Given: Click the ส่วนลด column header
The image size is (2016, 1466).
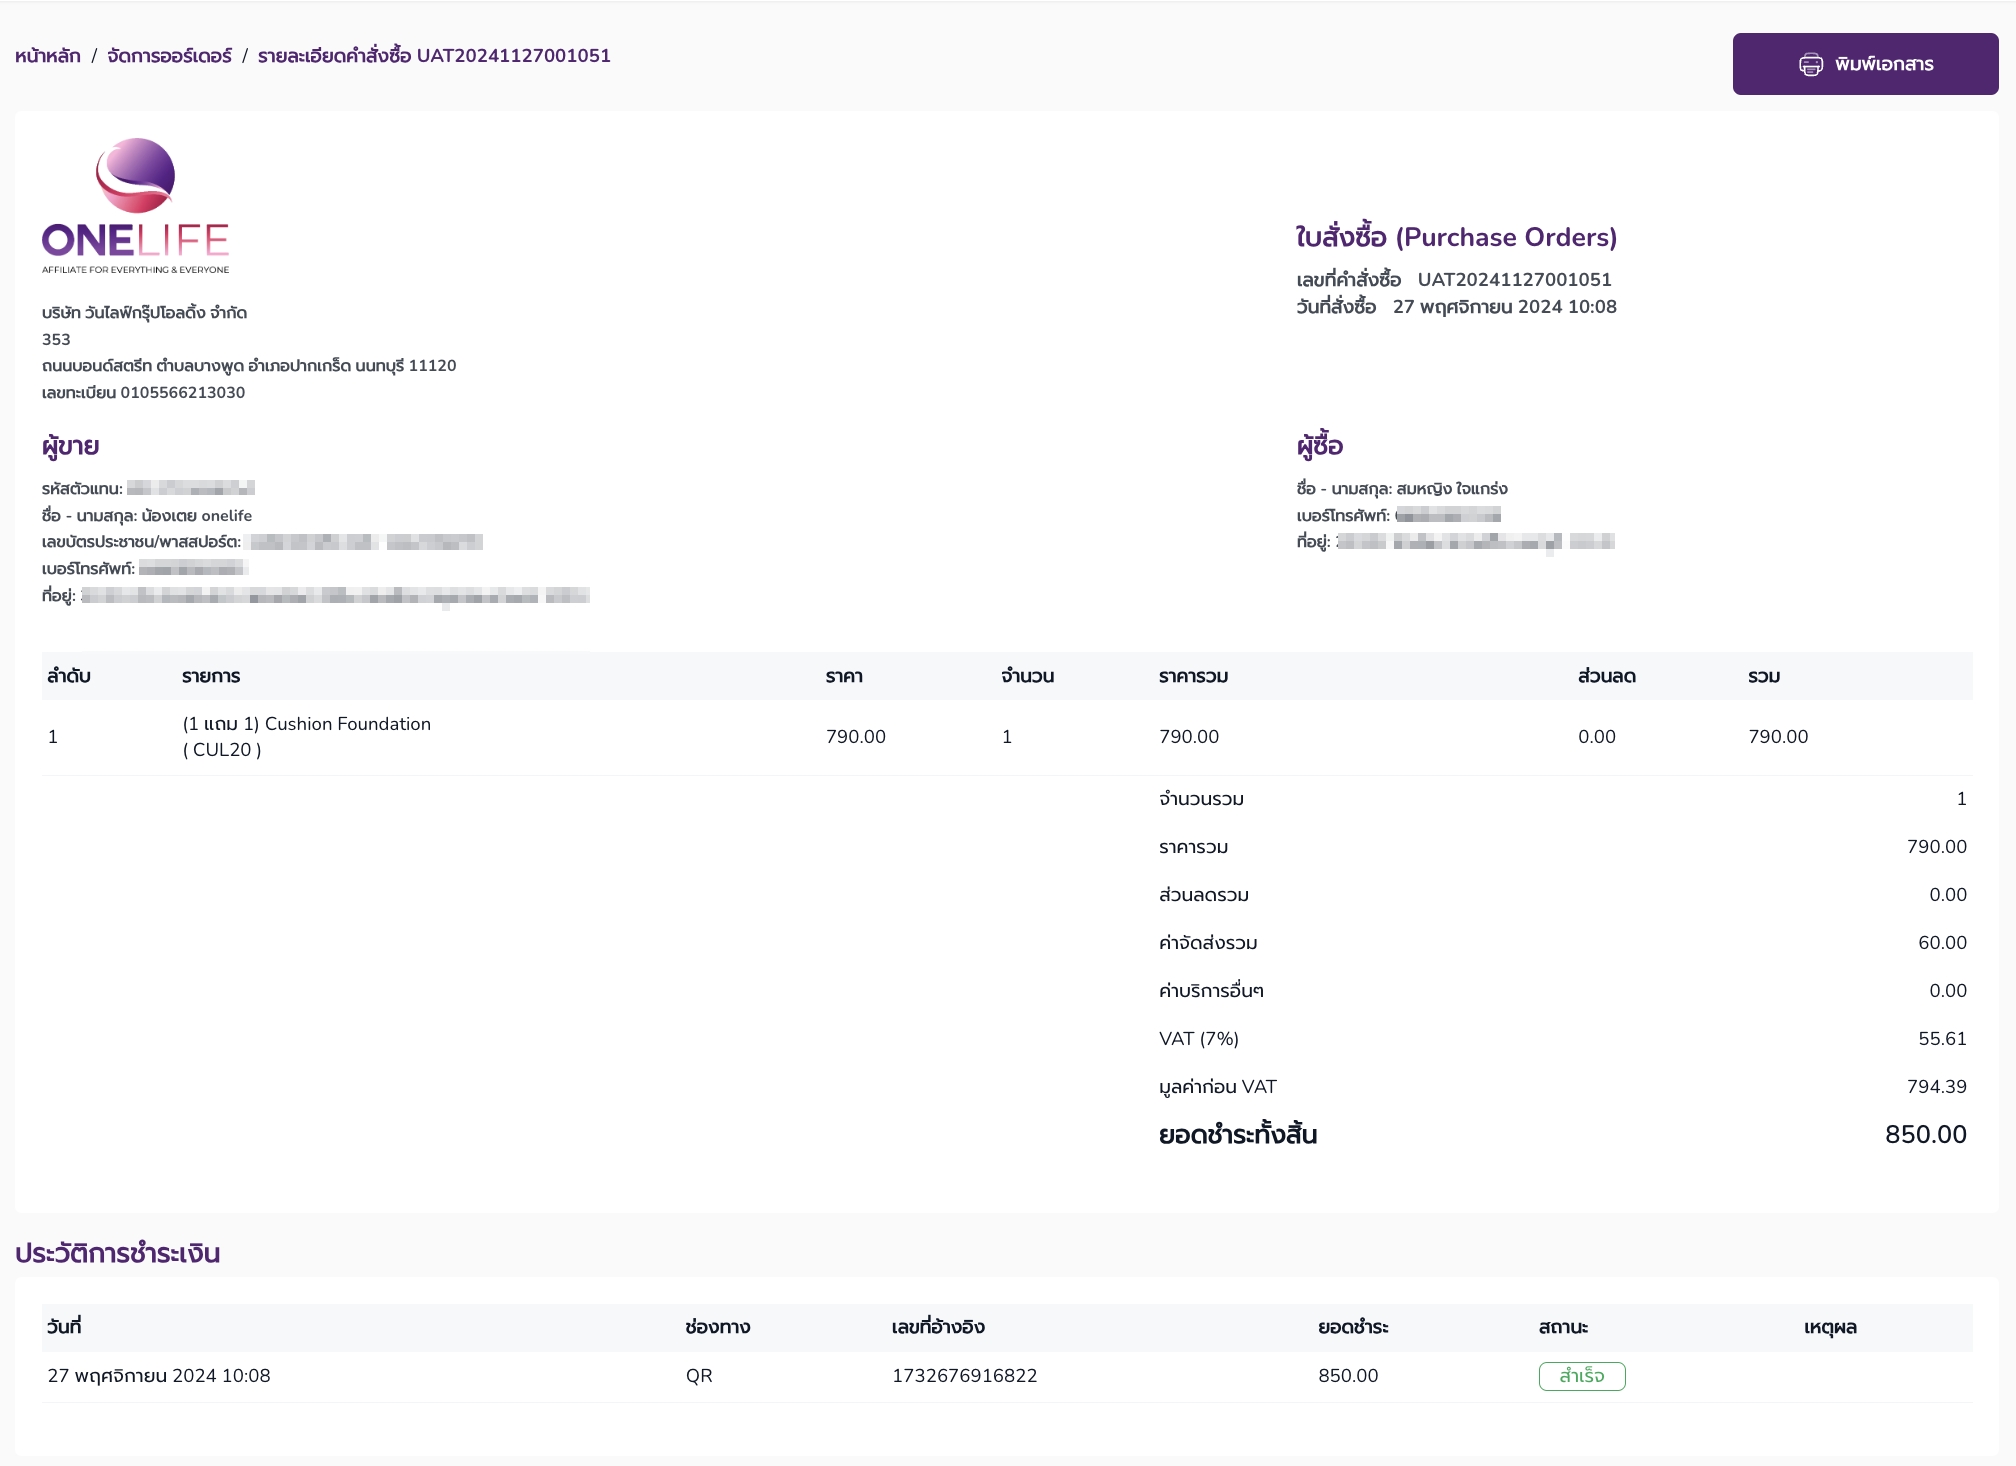Looking at the screenshot, I should coord(1606,677).
